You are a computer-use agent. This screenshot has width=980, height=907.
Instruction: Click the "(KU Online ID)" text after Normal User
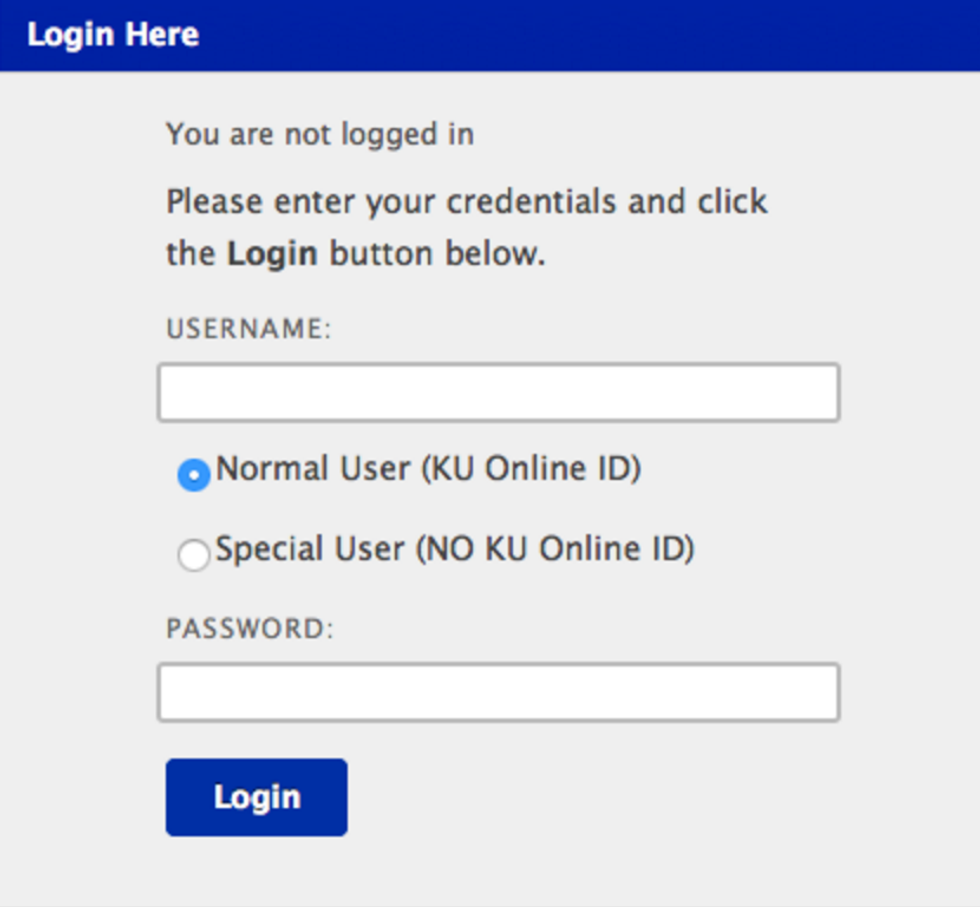(x=531, y=469)
